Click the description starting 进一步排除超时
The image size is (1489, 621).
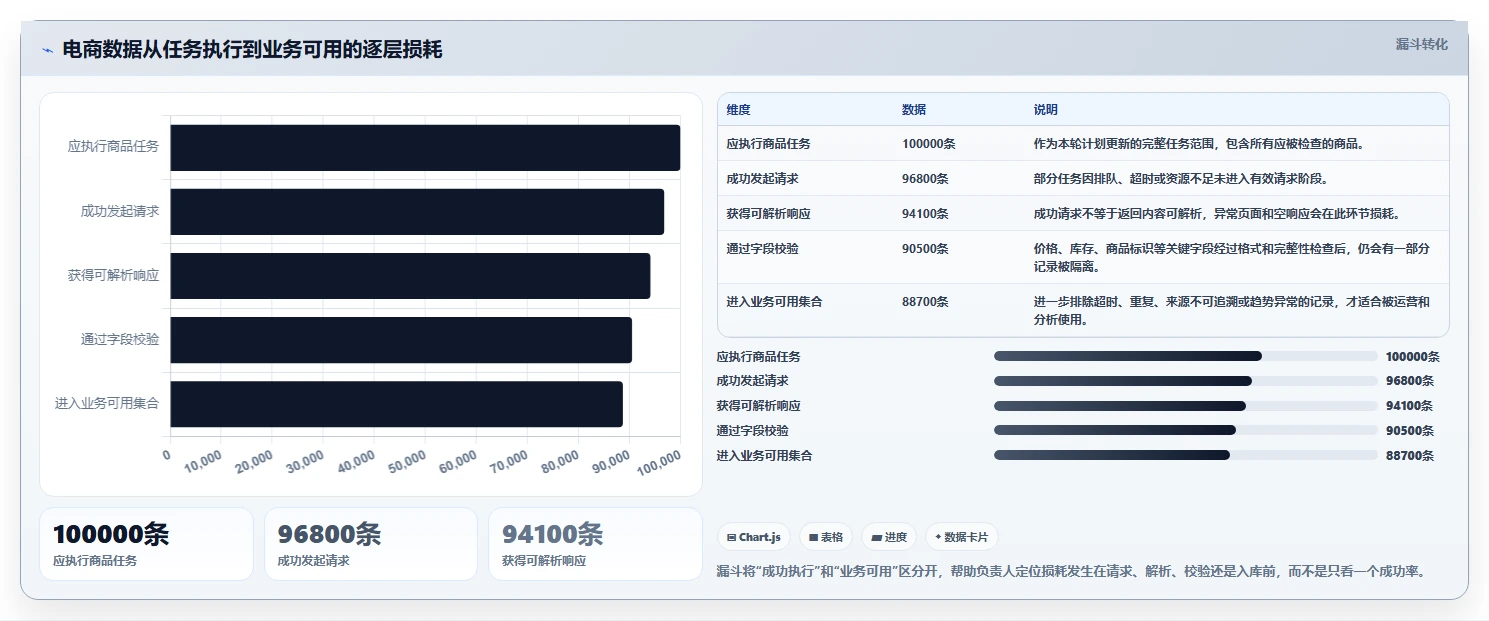click(1232, 311)
